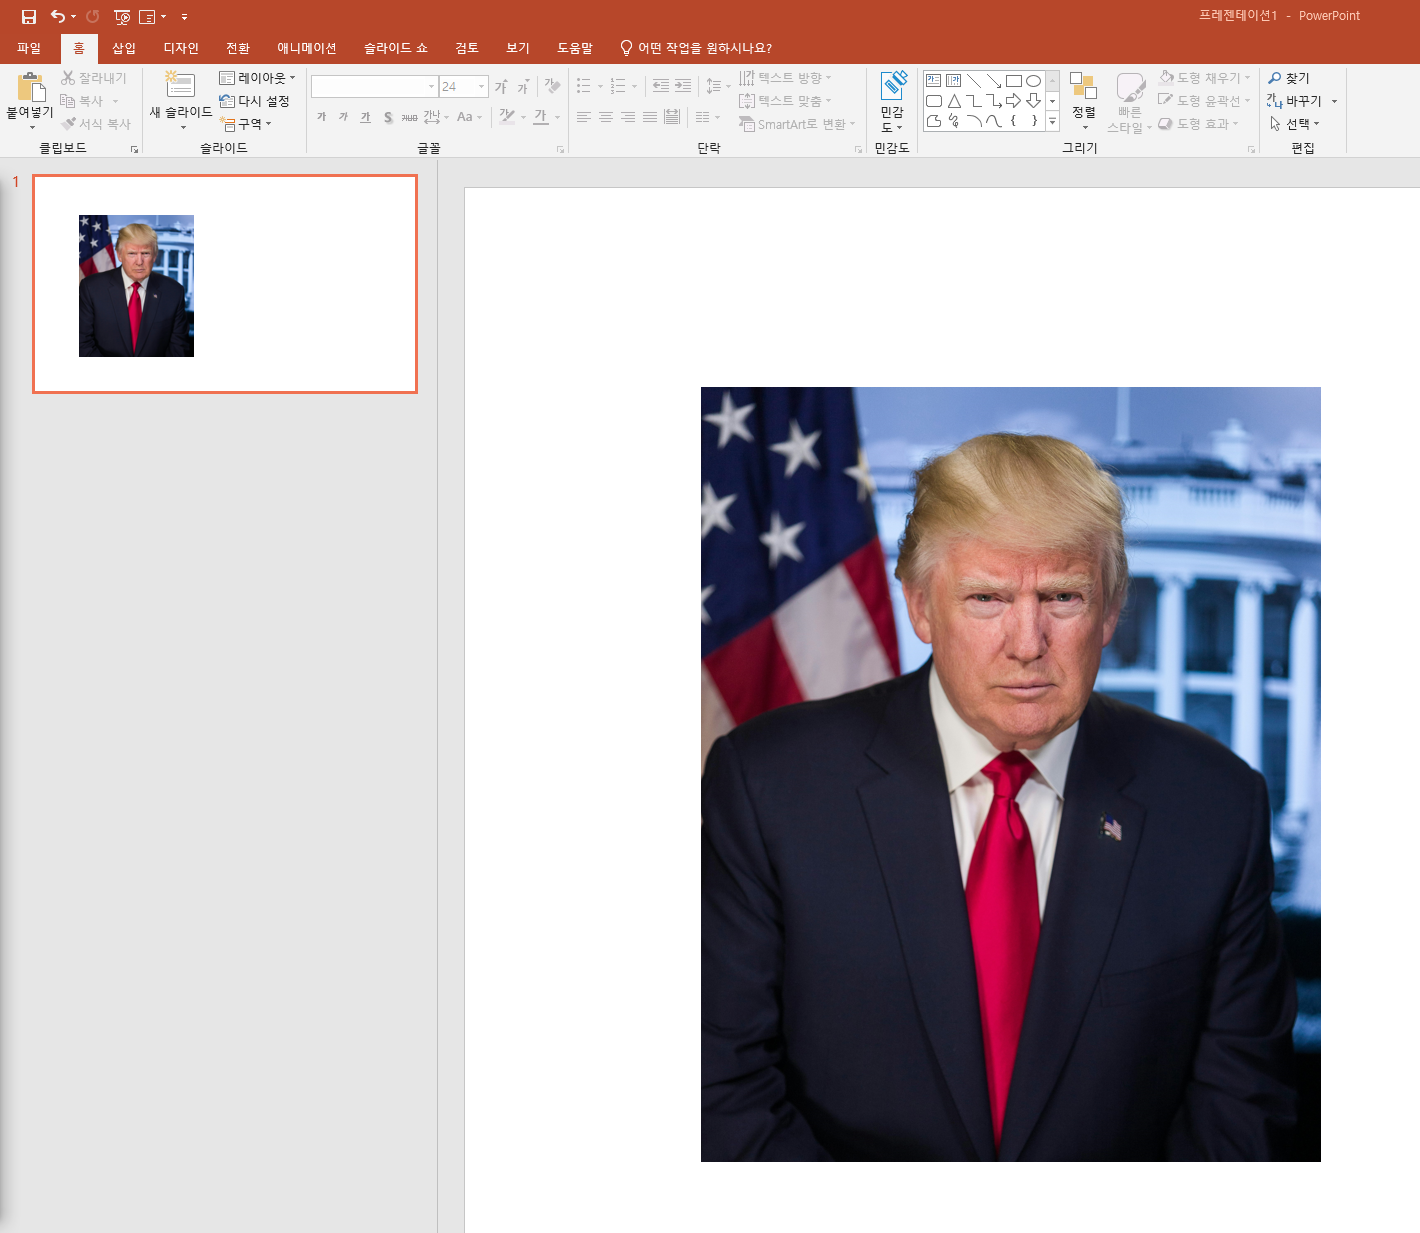Viewport: 1420px width, 1233px height.
Task: Switch to the Animations (애니메이션) tab
Action: pyautogui.click(x=307, y=48)
